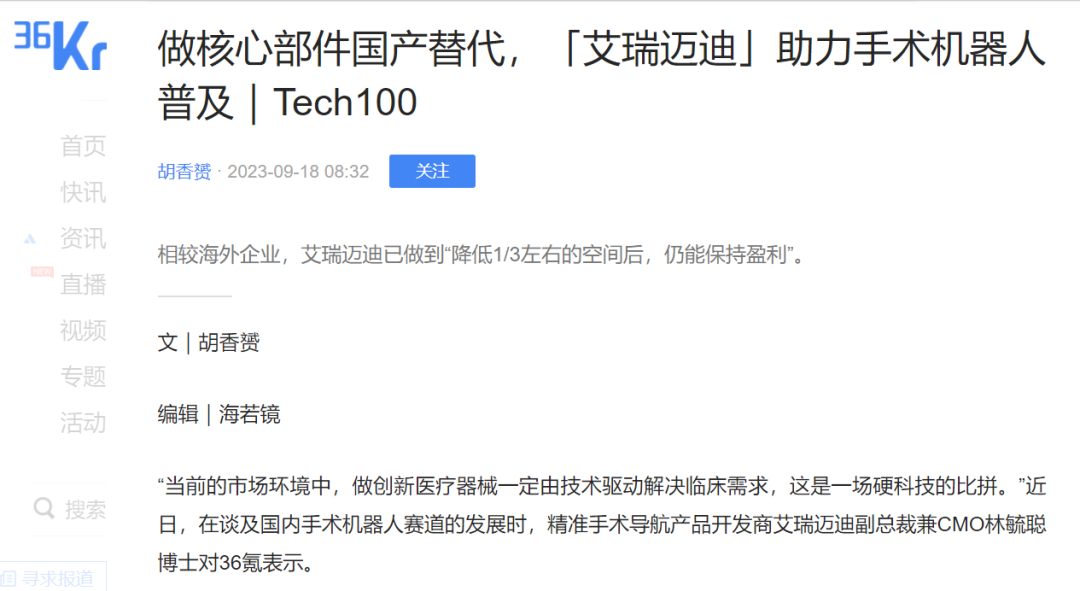Click the editor line 编辑｜海若镜

(219, 414)
